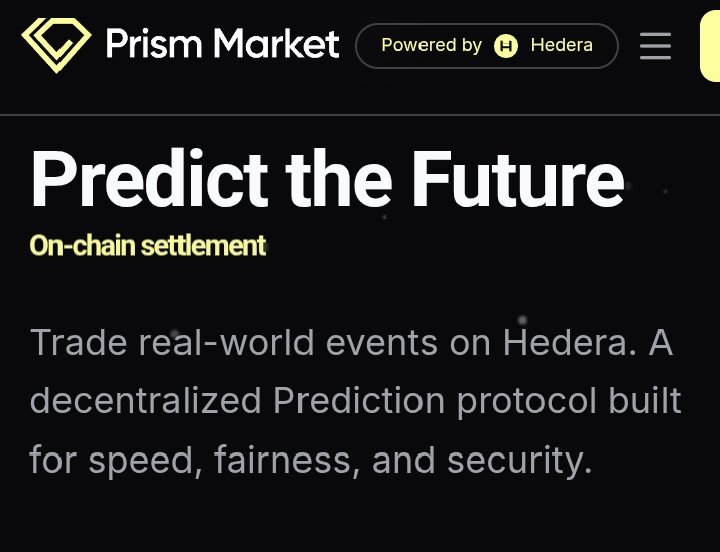Image resolution: width=720 pixels, height=552 pixels.
Task: Click the yellow On-chain settlement tagline
Action: [148, 245]
